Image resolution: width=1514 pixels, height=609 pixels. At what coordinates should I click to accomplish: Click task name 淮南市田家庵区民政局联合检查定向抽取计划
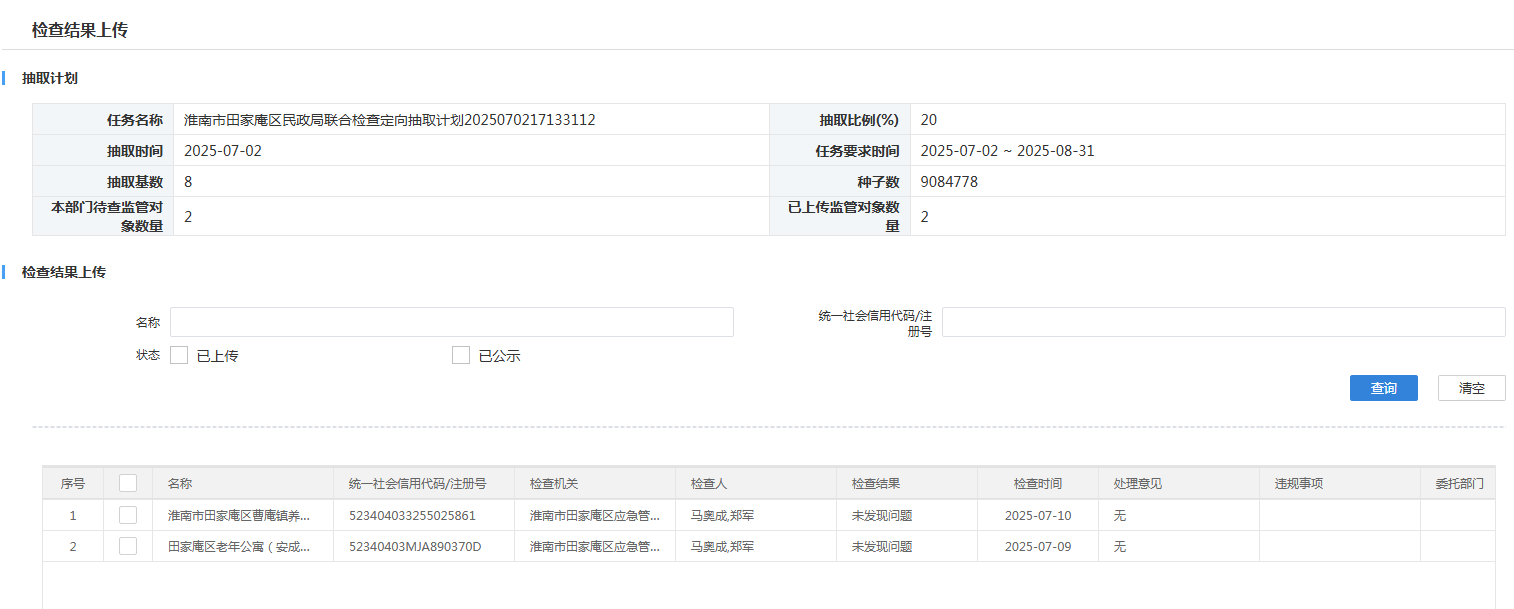pos(390,120)
